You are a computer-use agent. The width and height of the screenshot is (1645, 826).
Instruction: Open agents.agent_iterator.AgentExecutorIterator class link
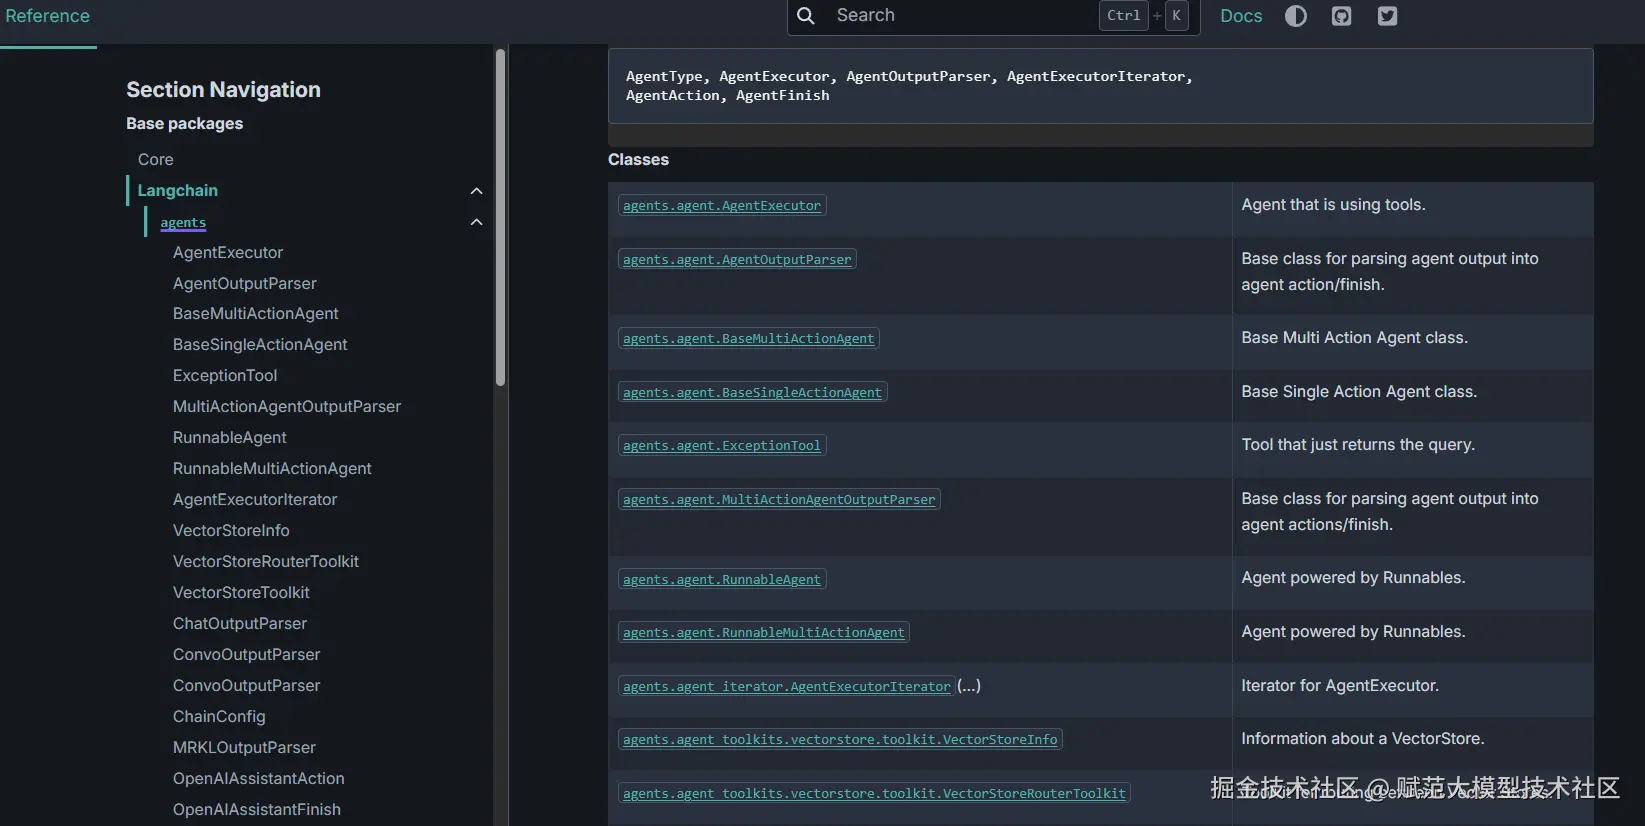tap(787, 687)
